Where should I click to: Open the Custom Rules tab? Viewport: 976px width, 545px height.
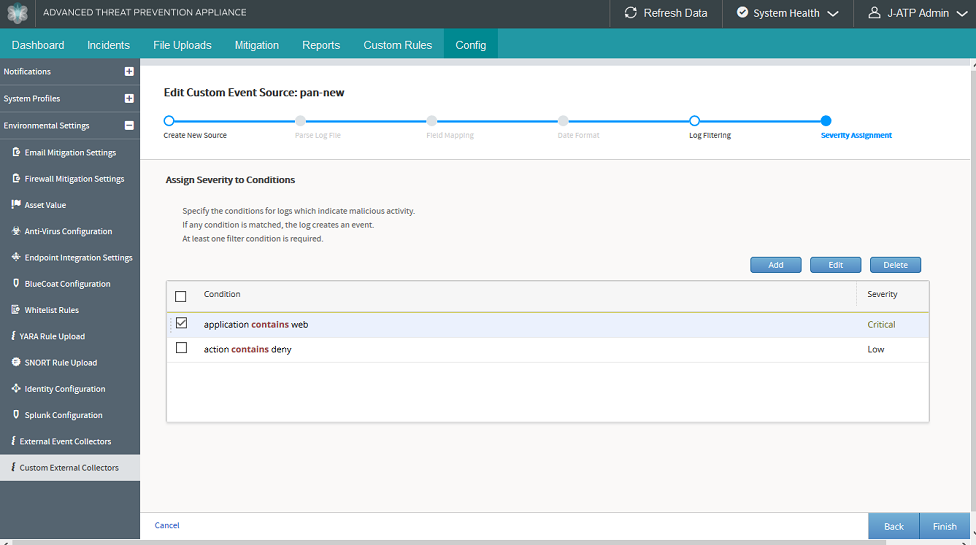[x=397, y=45]
